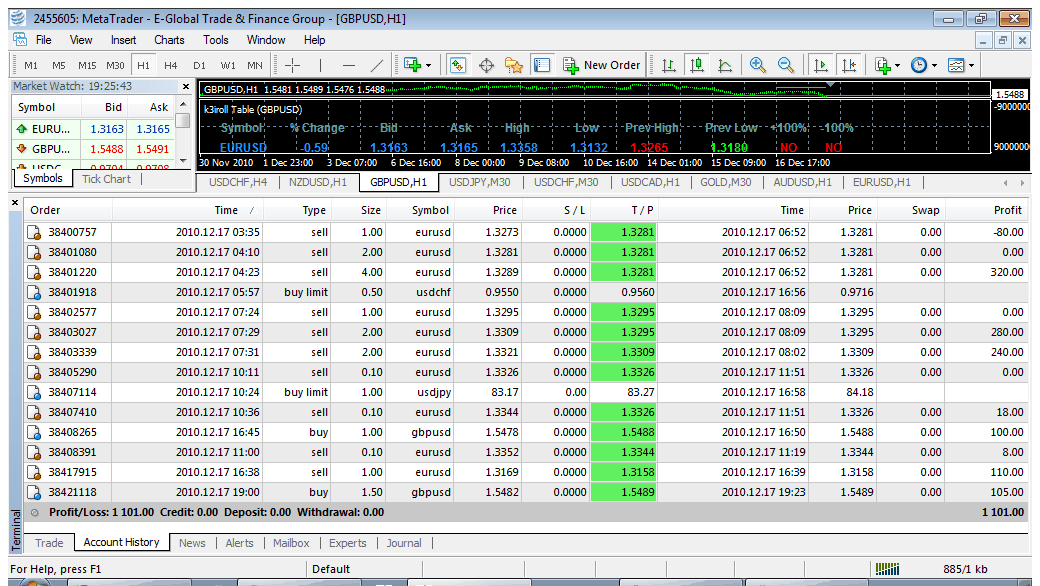
Task: Switch to USDJPY,M30 chart tab
Action: (480, 182)
